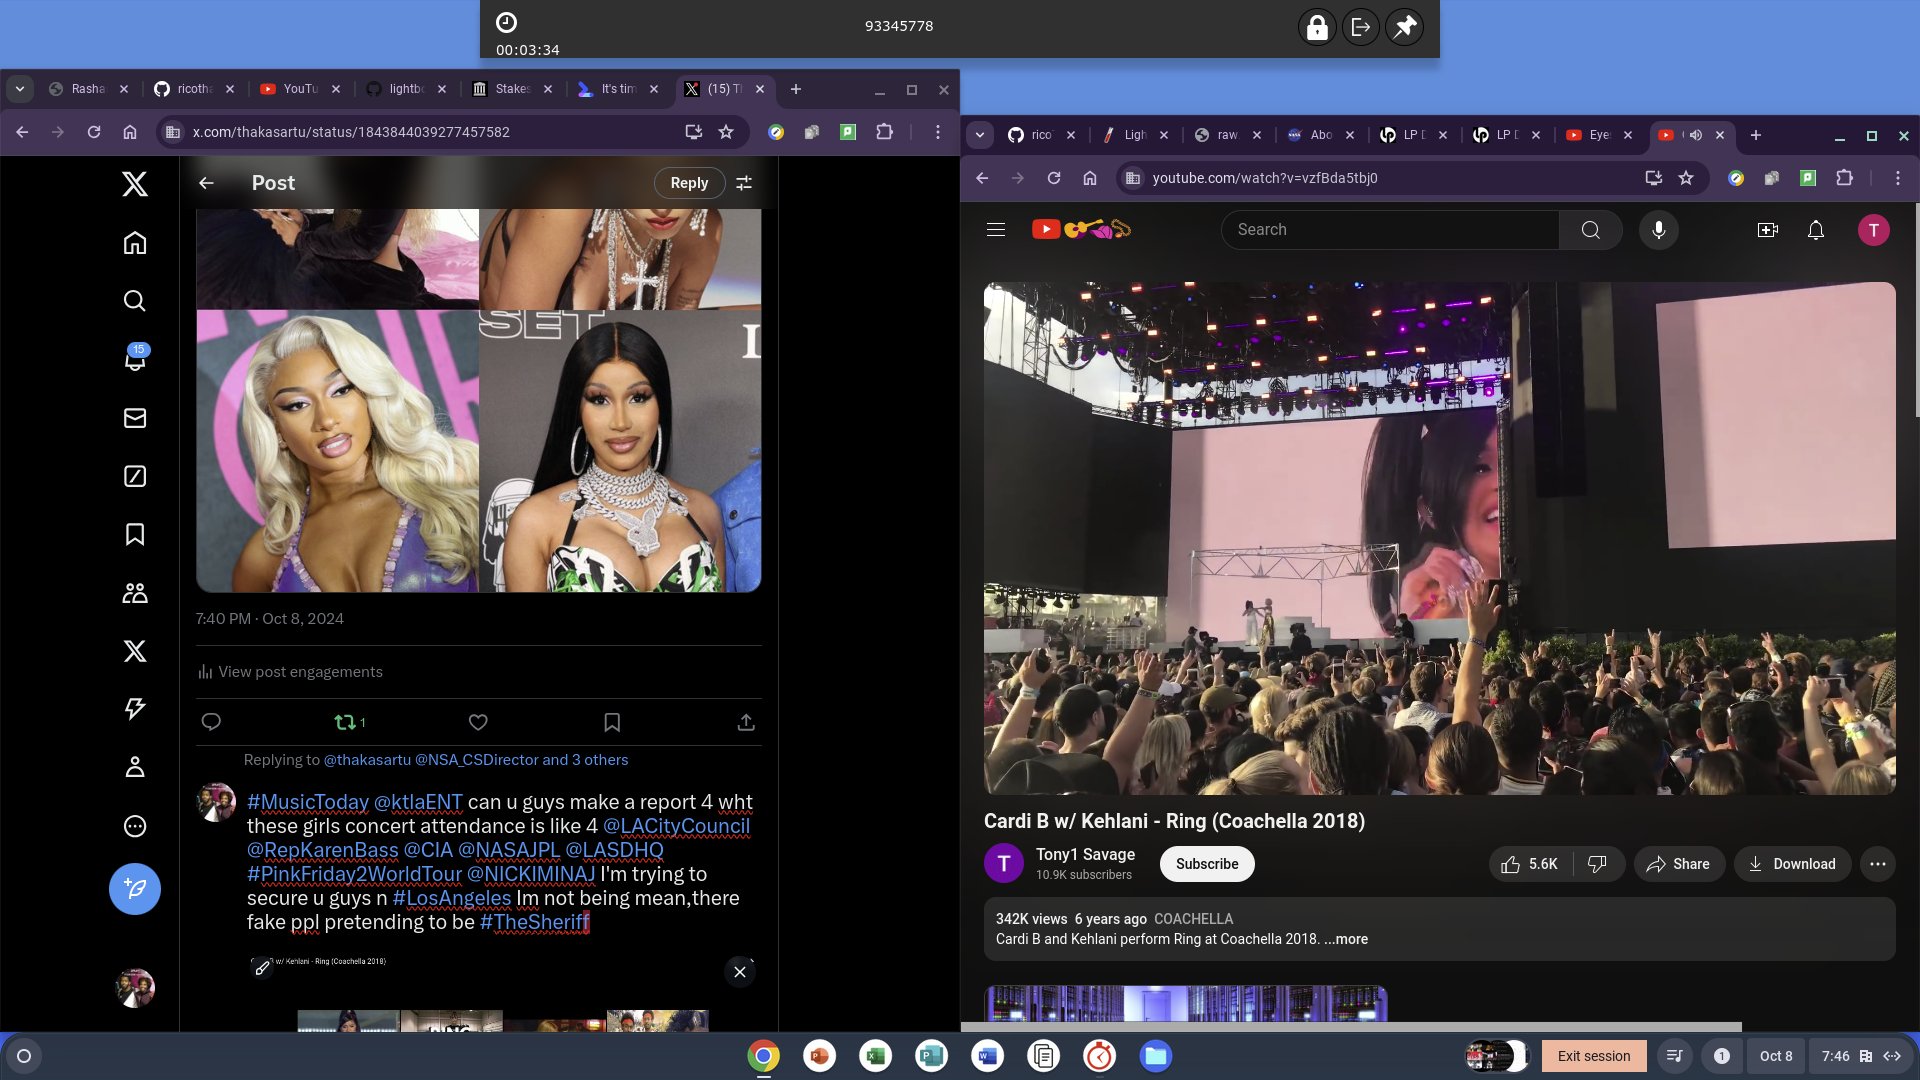1920x1080 pixels.
Task: Click the Reply button on Post header
Action: (689, 183)
